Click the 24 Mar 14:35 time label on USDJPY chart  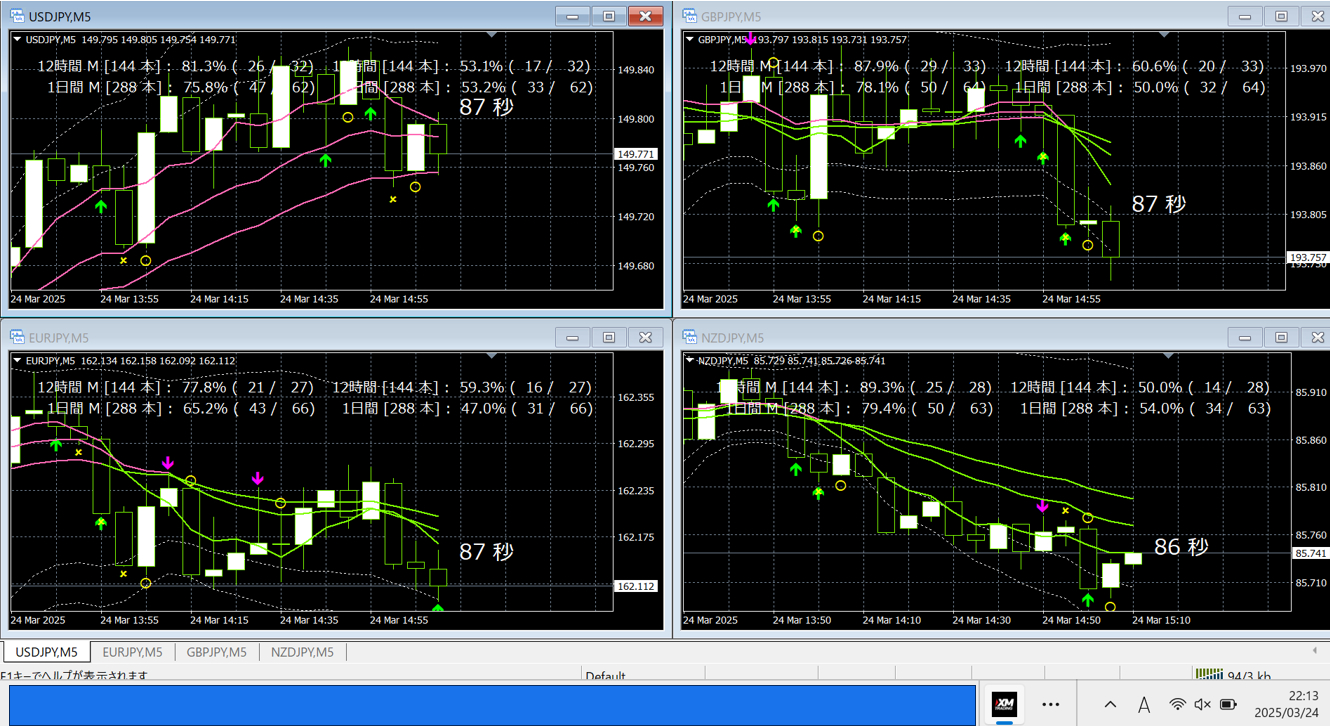(309, 298)
